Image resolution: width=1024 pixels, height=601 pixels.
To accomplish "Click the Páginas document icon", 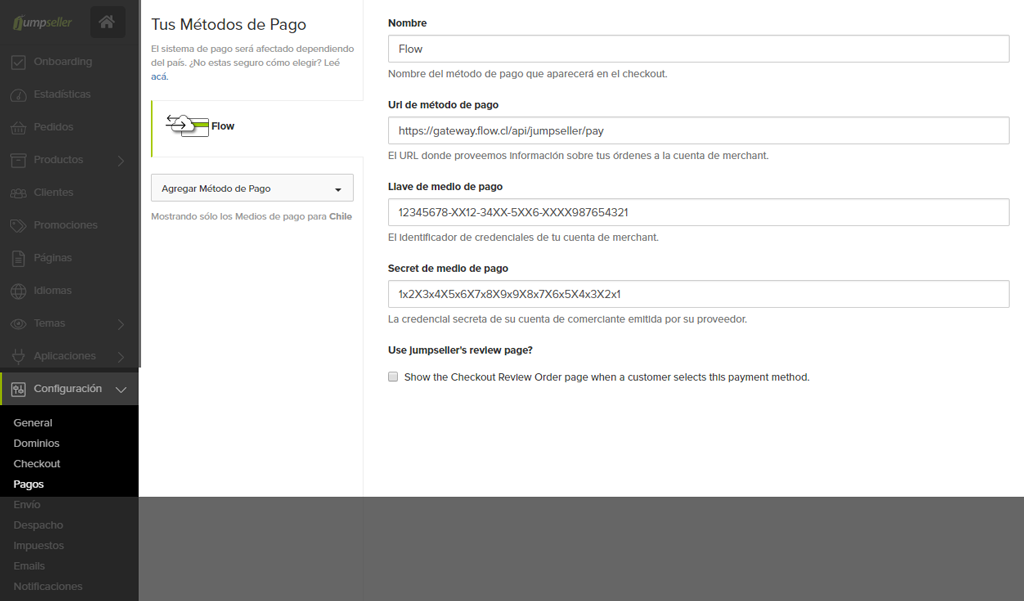I will pyautogui.click(x=18, y=258).
